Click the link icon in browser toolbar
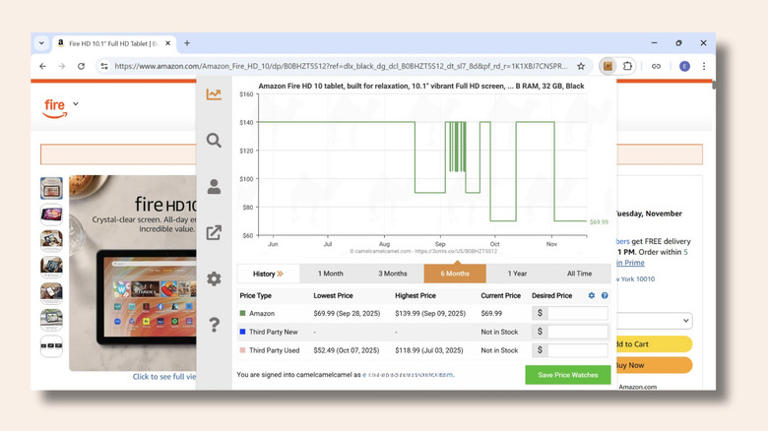 click(656, 66)
